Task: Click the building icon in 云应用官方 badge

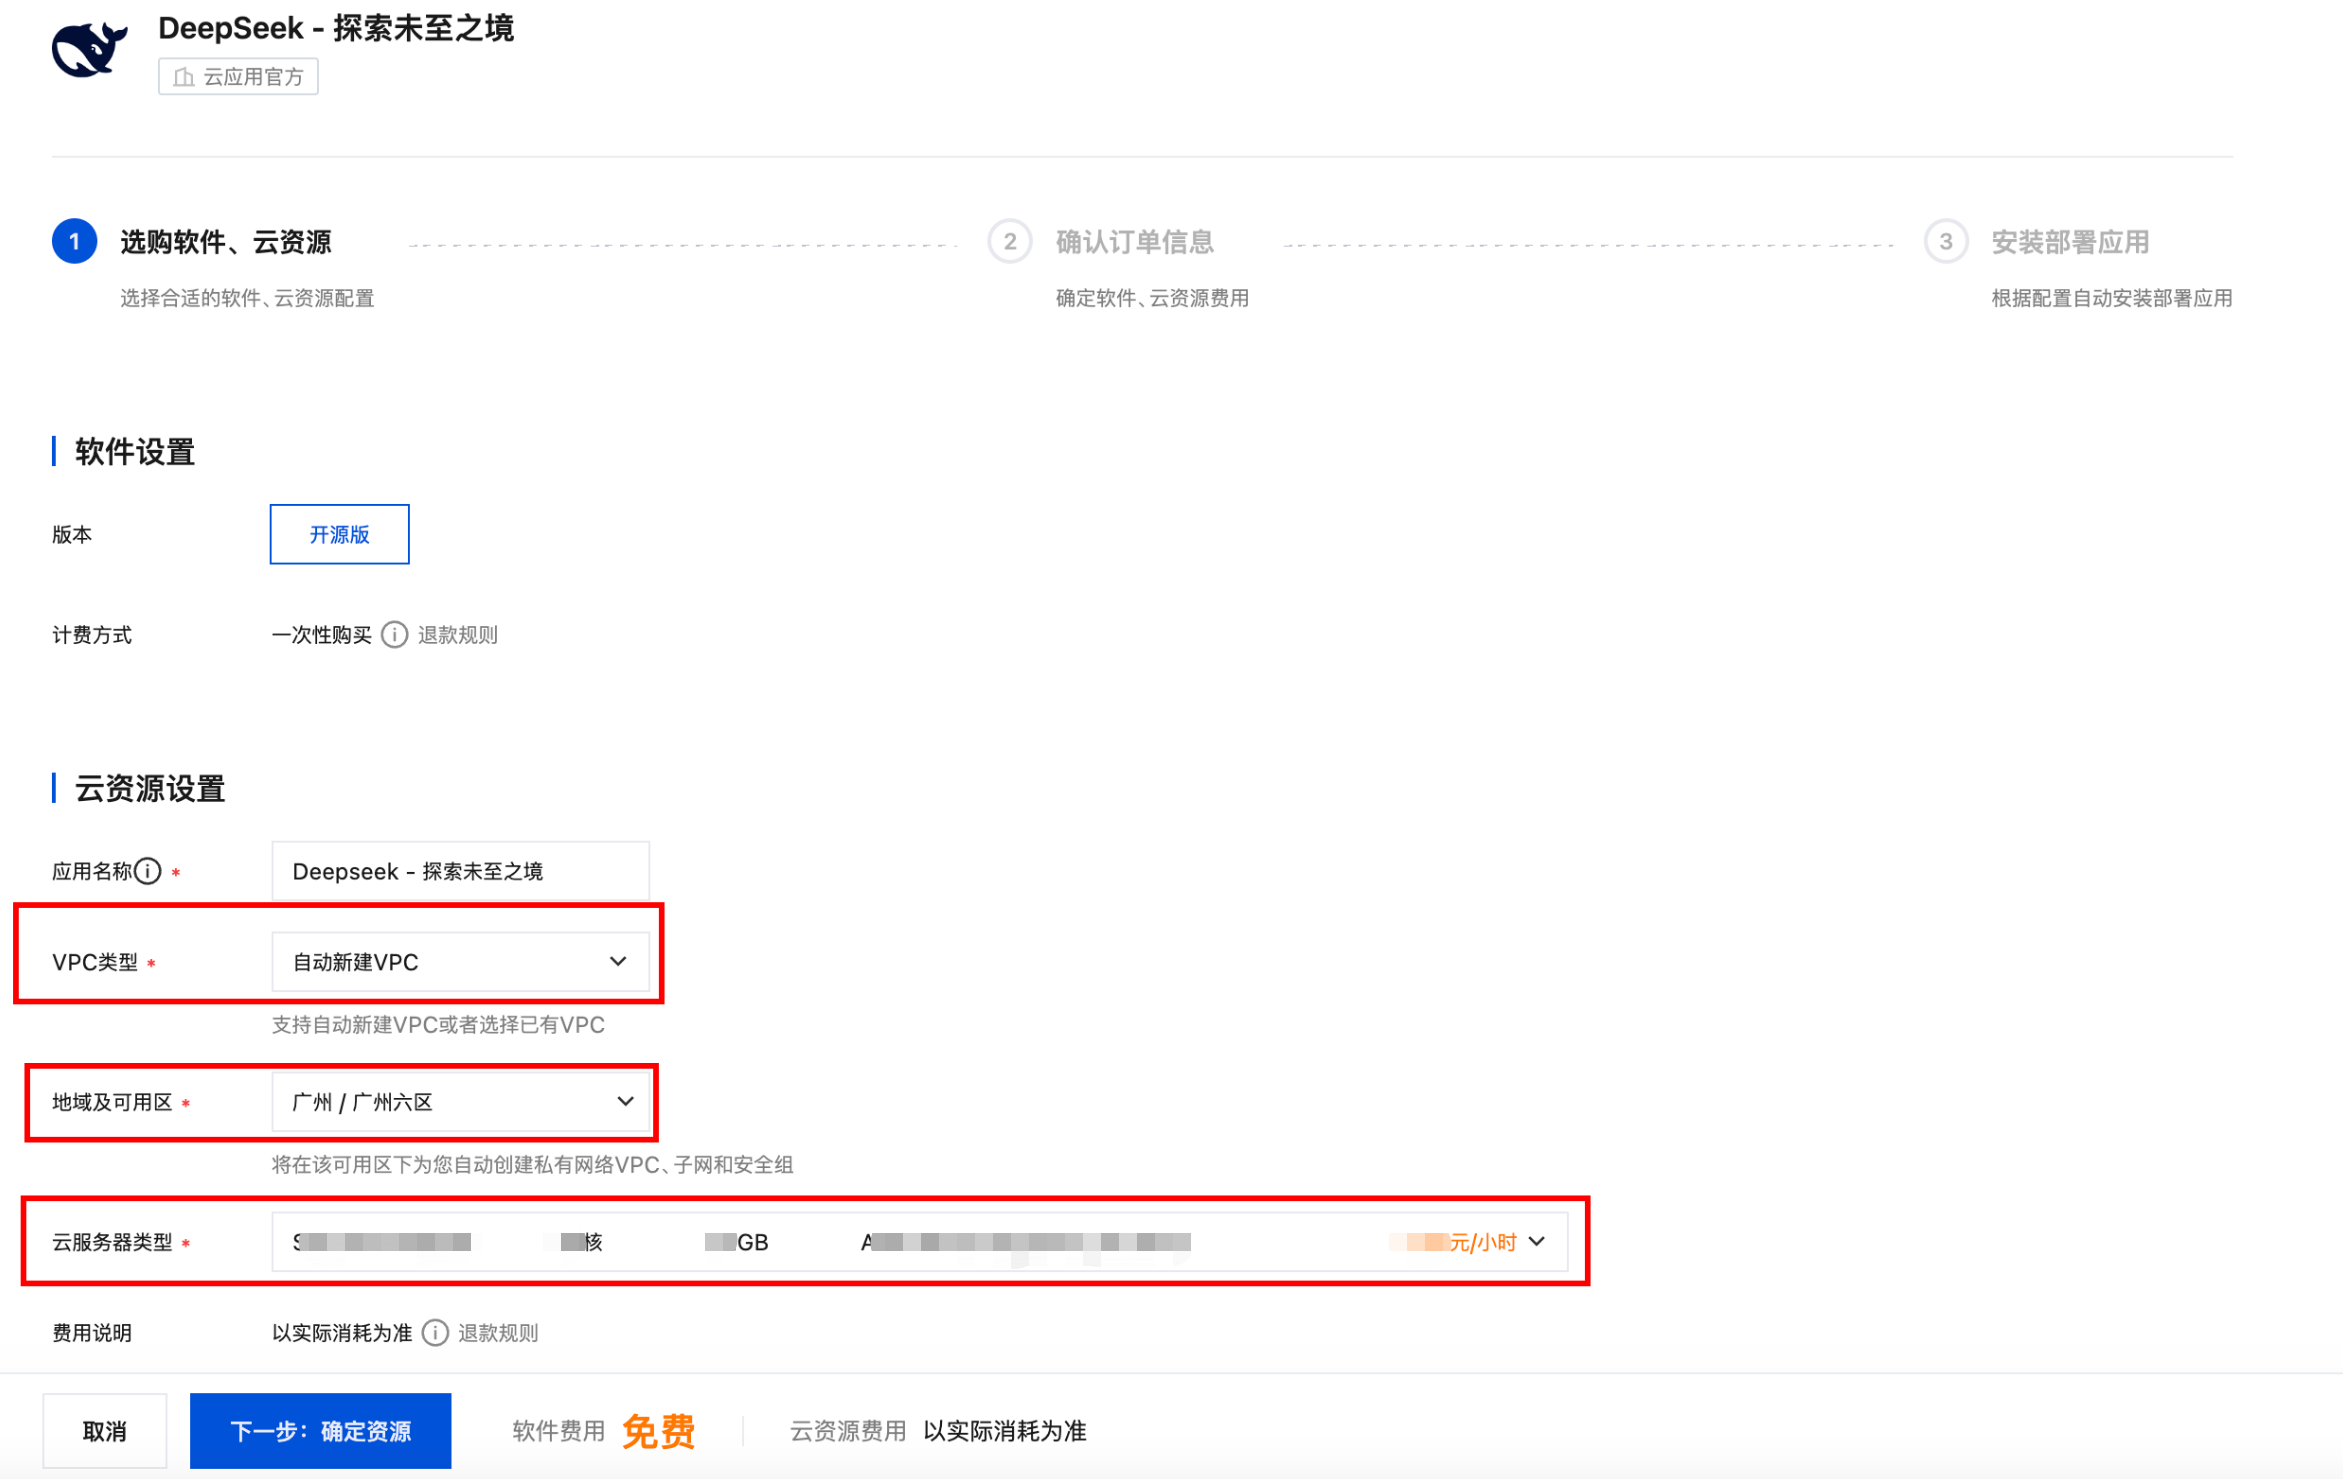Action: tap(183, 77)
